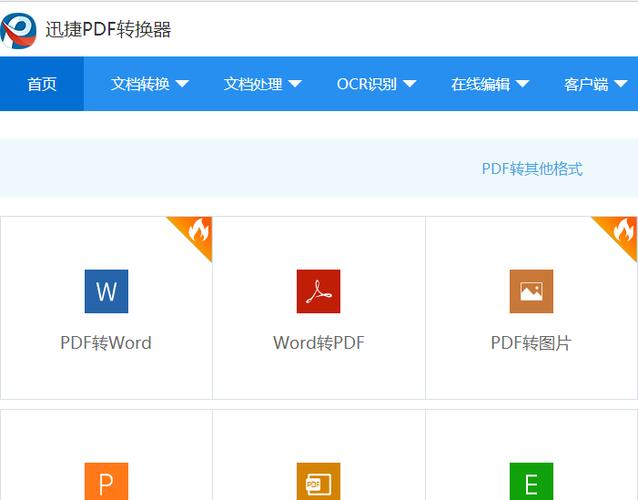Screen dimensions: 638x500
Task: Select the PDF转图片 label
Action: click(531, 343)
